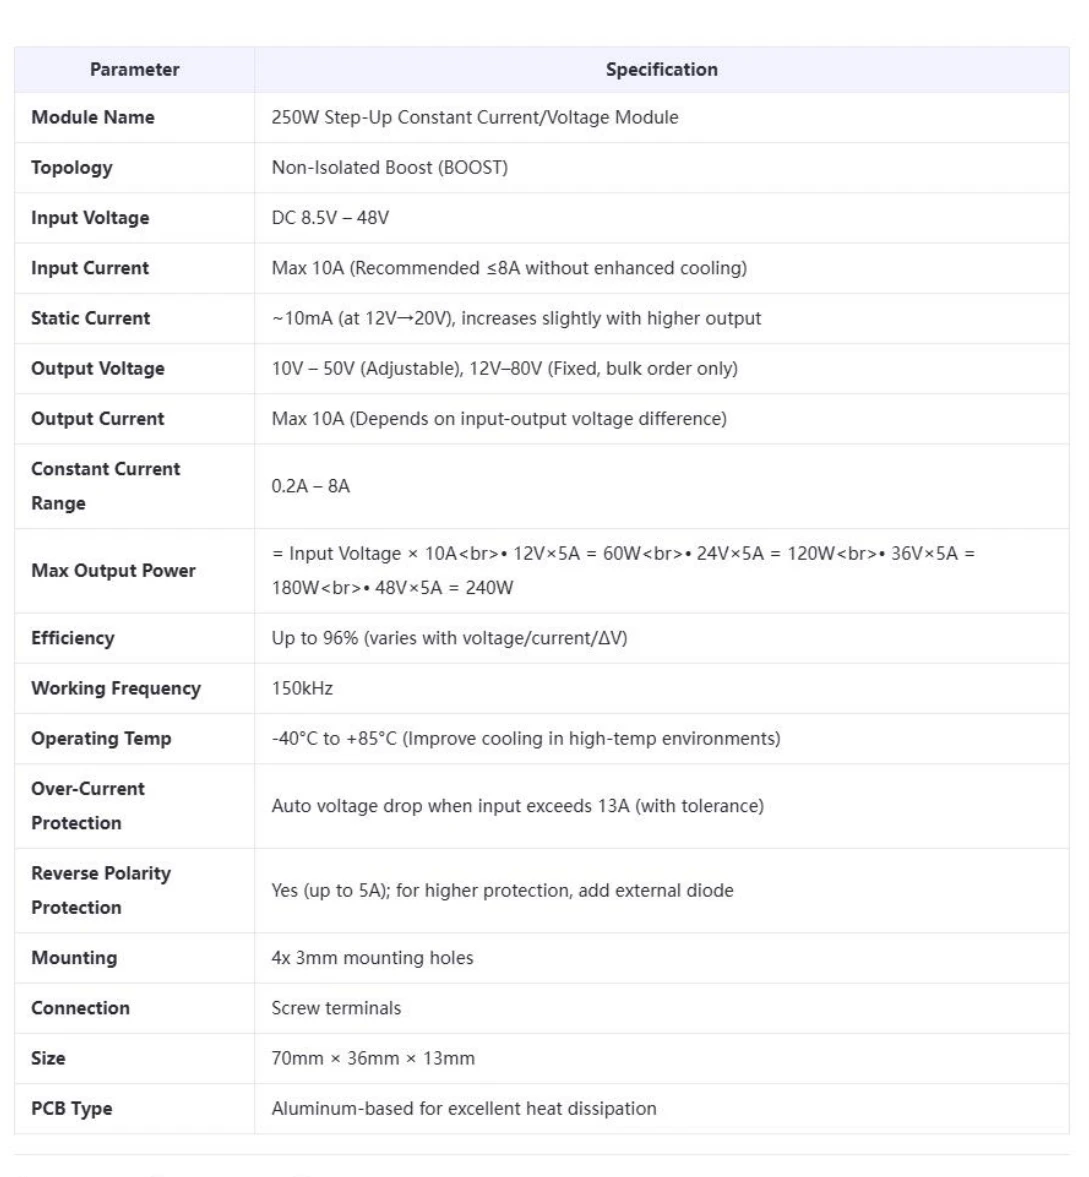The image size is (1089, 1177).
Task: Select the Module Name row label
Action: point(93,118)
